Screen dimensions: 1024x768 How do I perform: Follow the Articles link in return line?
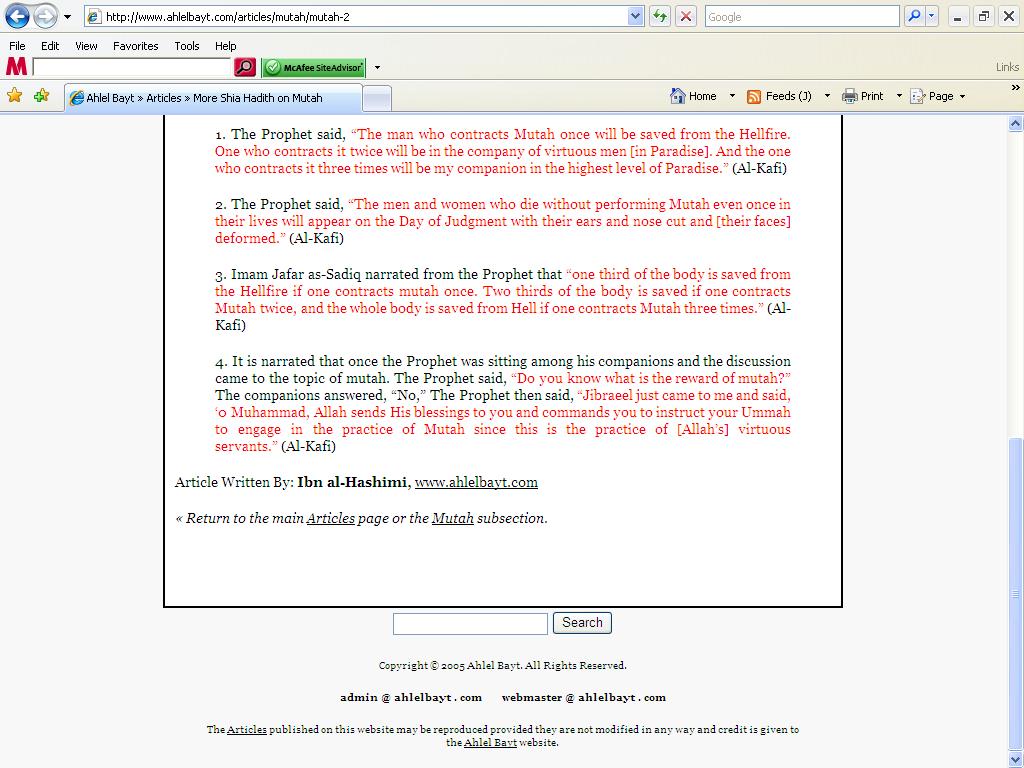pyautogui.click(x=330, y=519)
